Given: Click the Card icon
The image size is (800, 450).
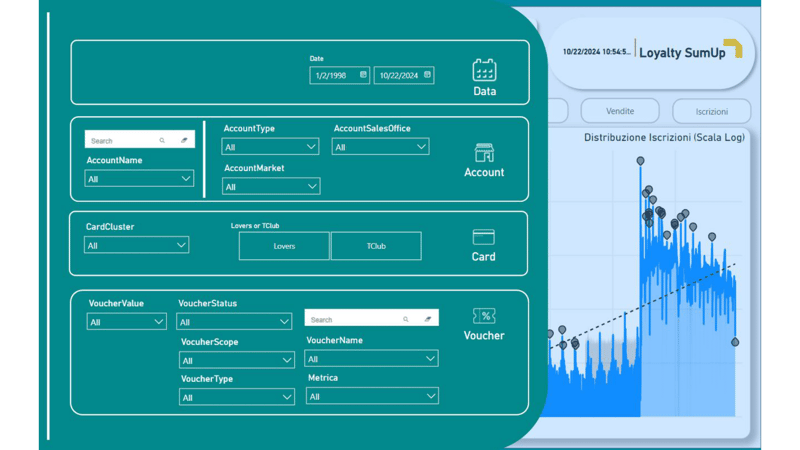Looking at the screenshot, I should (483, 237).
